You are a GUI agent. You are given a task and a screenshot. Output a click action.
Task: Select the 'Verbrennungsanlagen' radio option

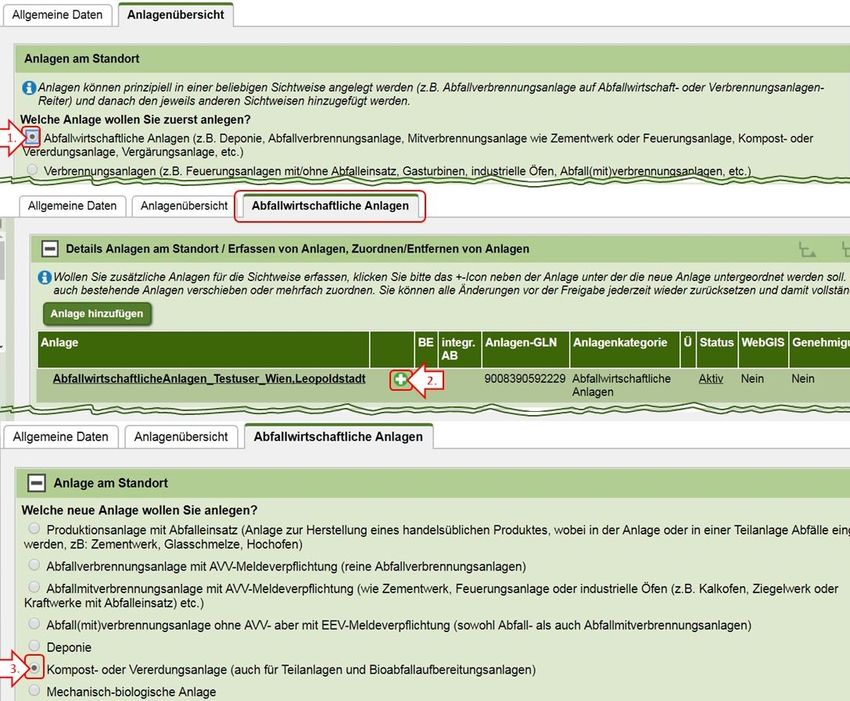(x=35, y=171)
